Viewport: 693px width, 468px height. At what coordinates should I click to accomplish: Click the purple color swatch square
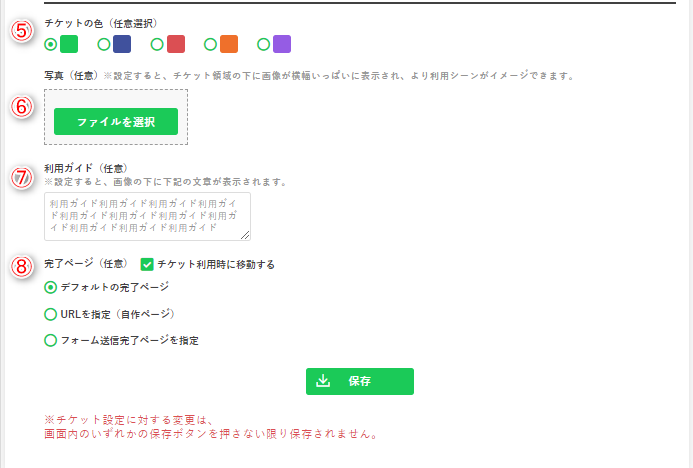(282, 44)
